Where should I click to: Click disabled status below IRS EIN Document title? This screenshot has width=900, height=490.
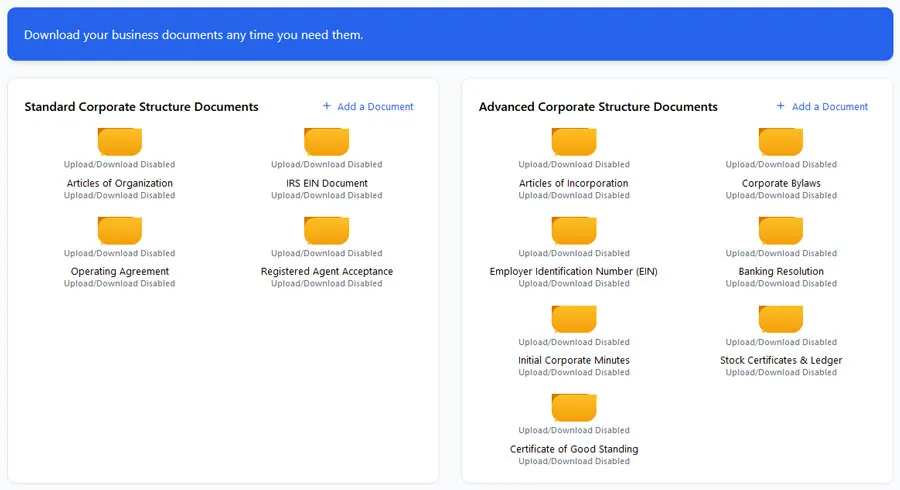tap(327, 196)
